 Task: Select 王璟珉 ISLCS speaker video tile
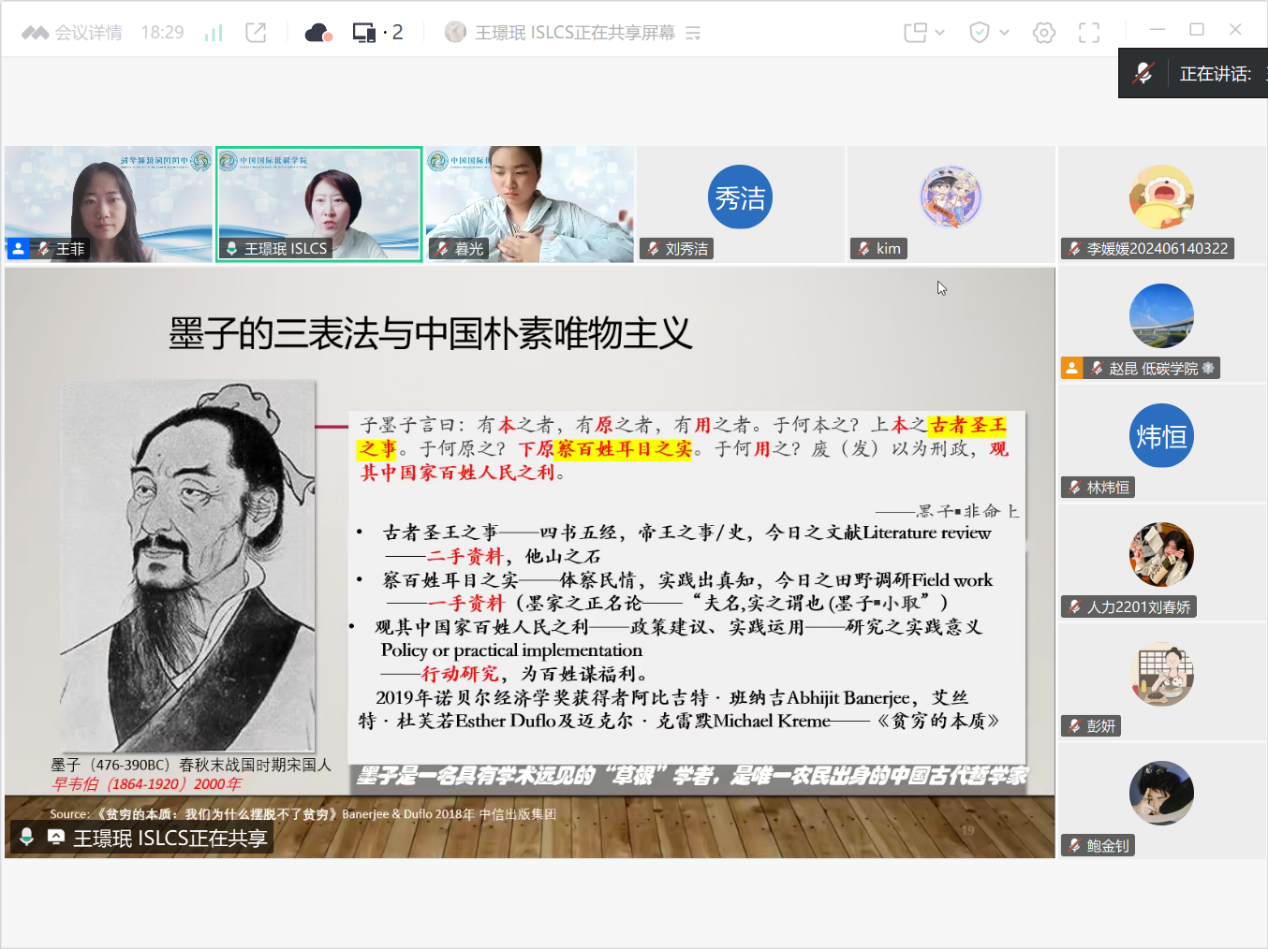coord(319,204)
